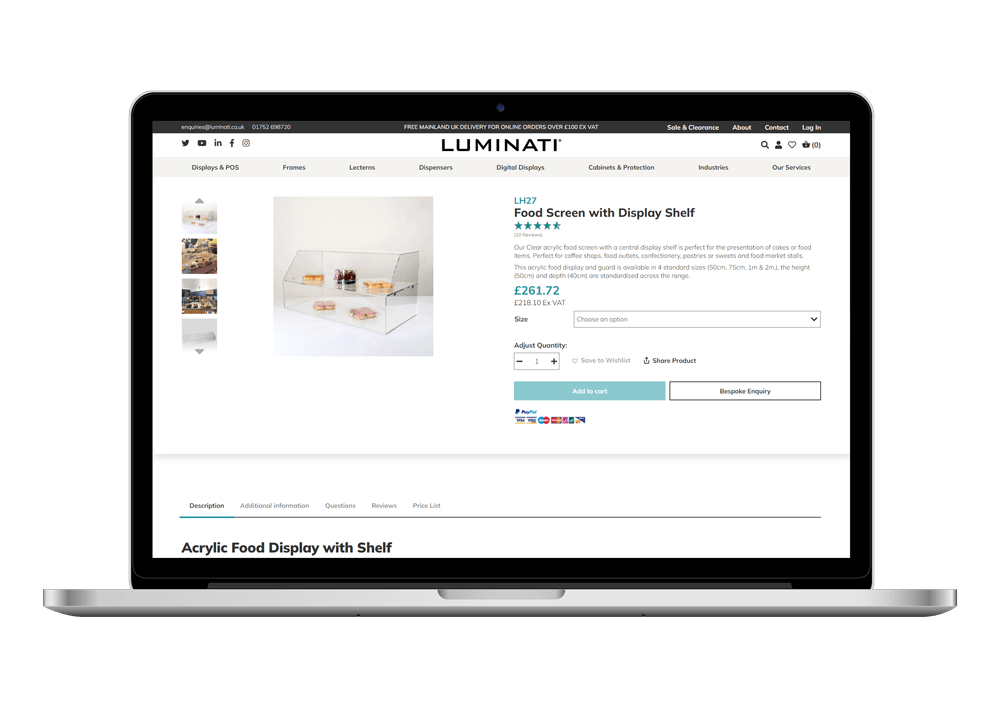The image size is (1000, 707).
Task: Click the Bespoke Enquiry button
Action: pos(745,391)
